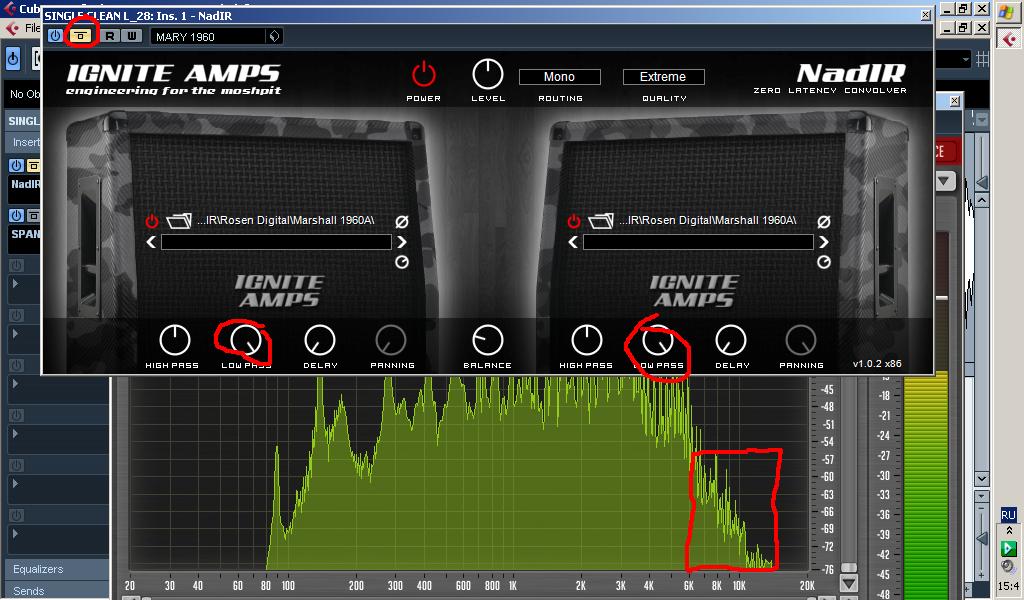This screenshot has height=600, width=1024.
Task: Click the vertical scrollbar down arrow in the Cubase window
Action: click(982, 479)
